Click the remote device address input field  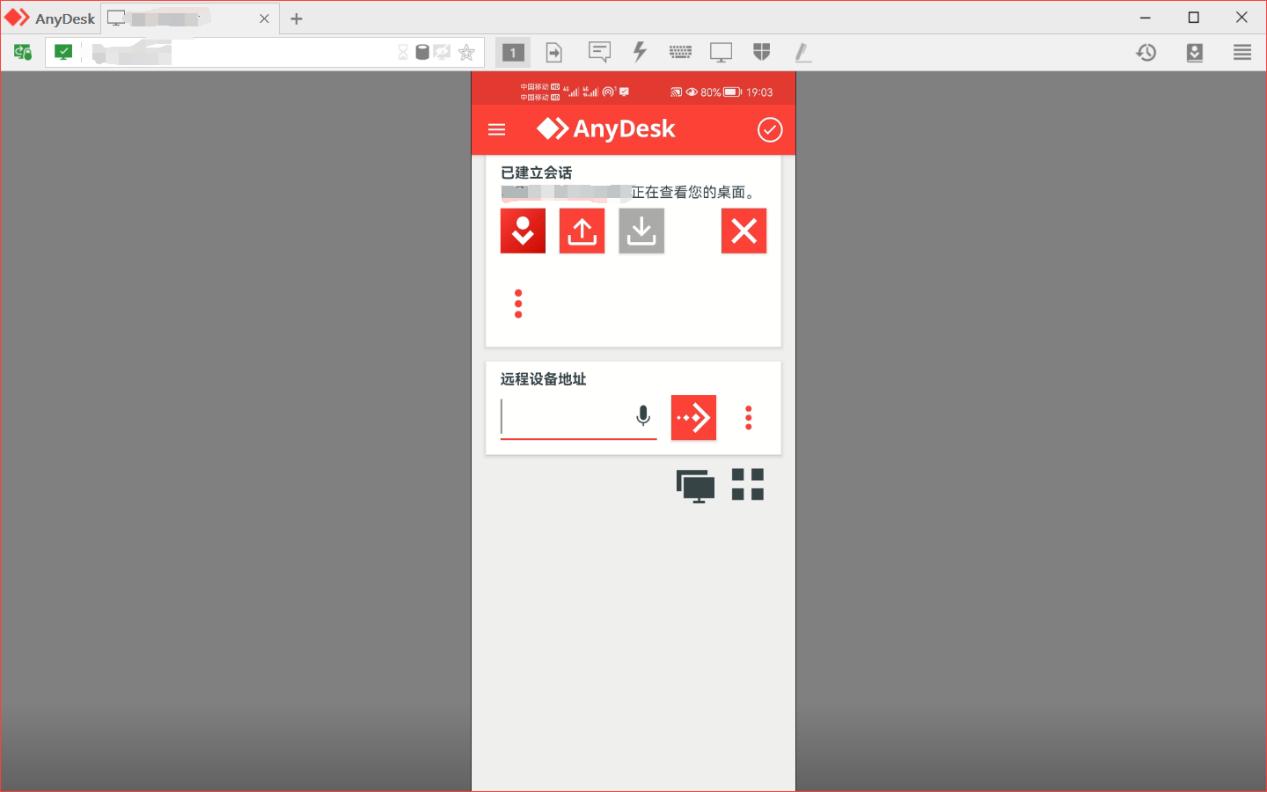pos(565,417)
